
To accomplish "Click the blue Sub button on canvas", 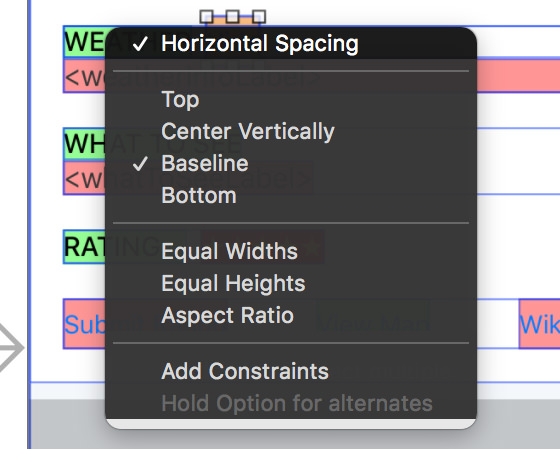I will (85, 324).
